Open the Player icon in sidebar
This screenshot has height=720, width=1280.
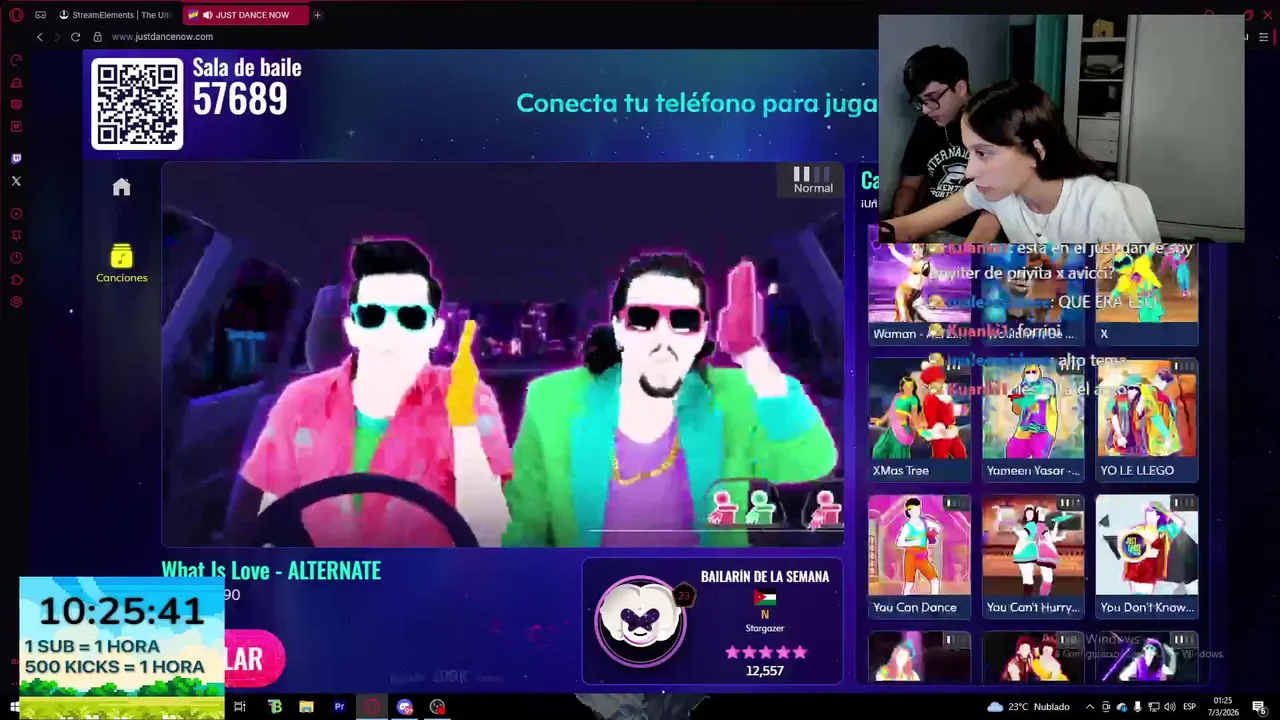pos(16,214)
